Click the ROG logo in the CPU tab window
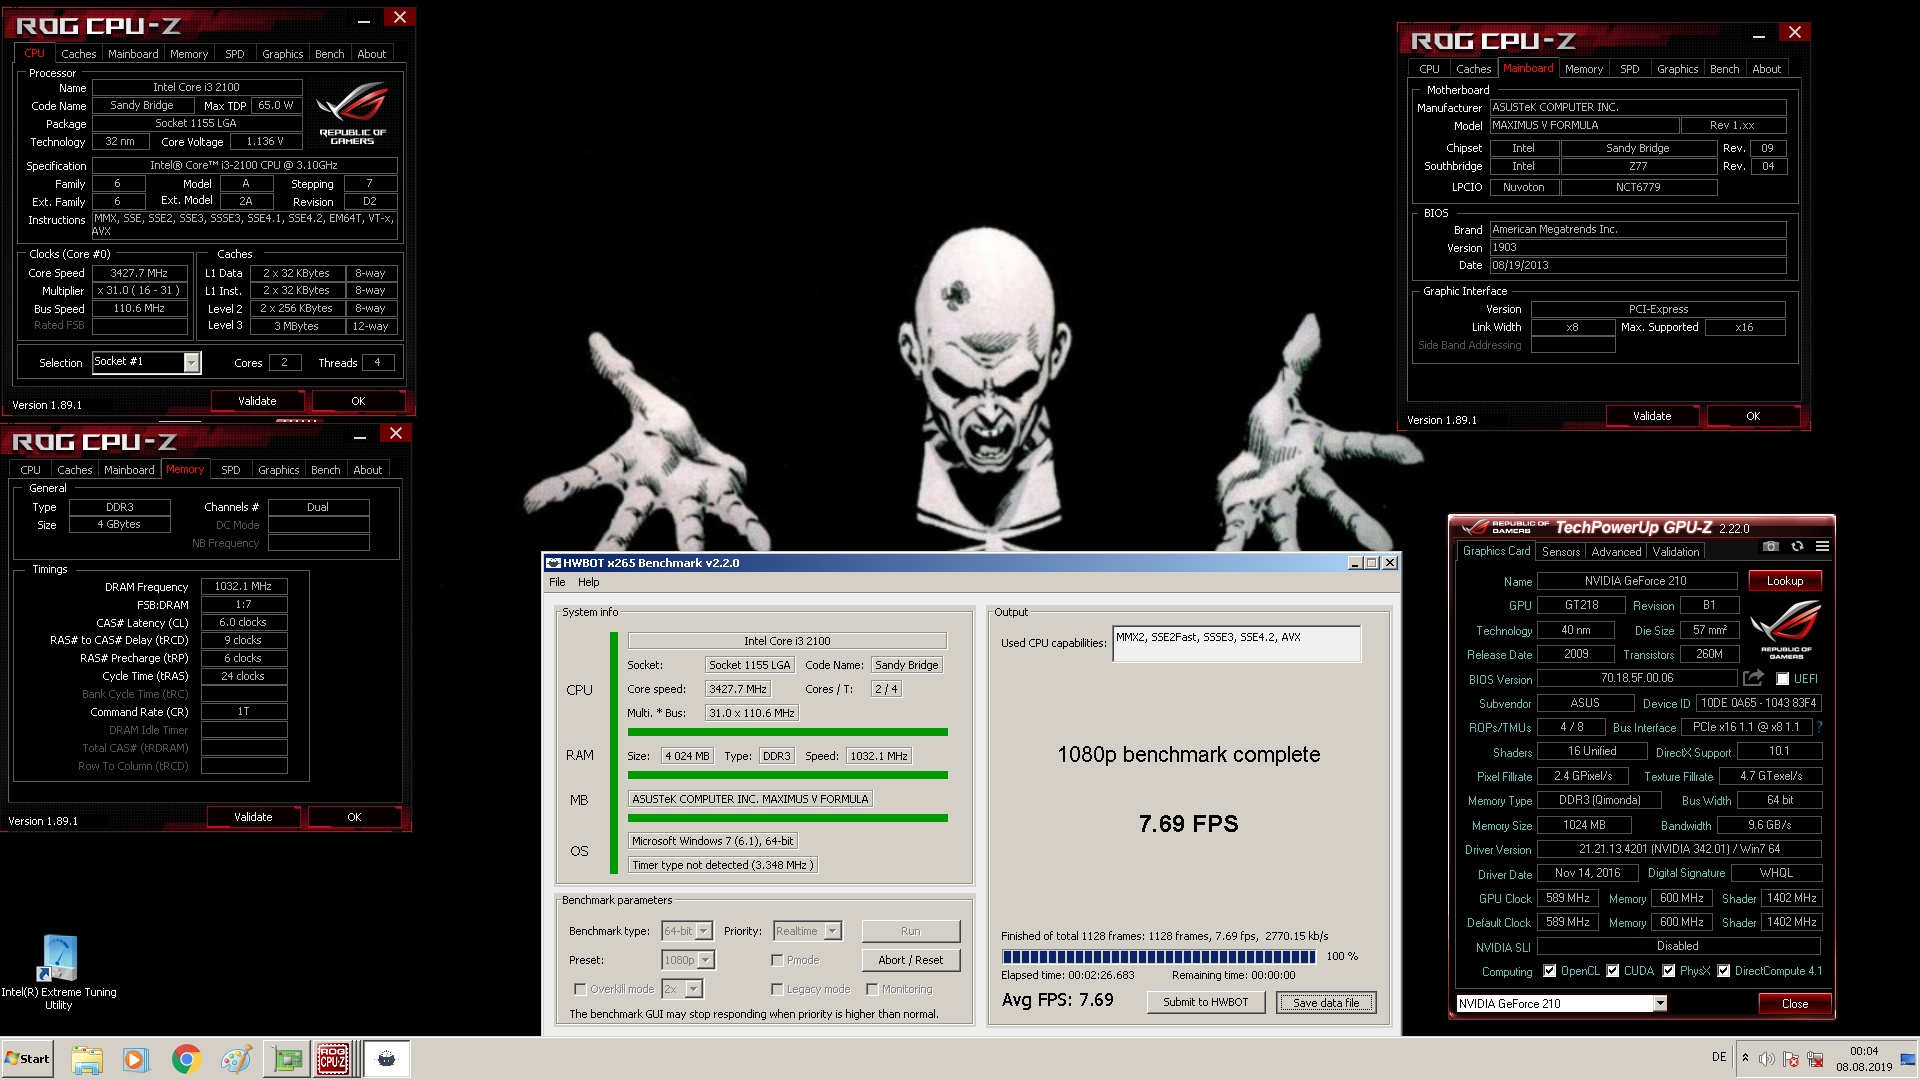Screen dimensions: 1920x1080 coord(352,112)
